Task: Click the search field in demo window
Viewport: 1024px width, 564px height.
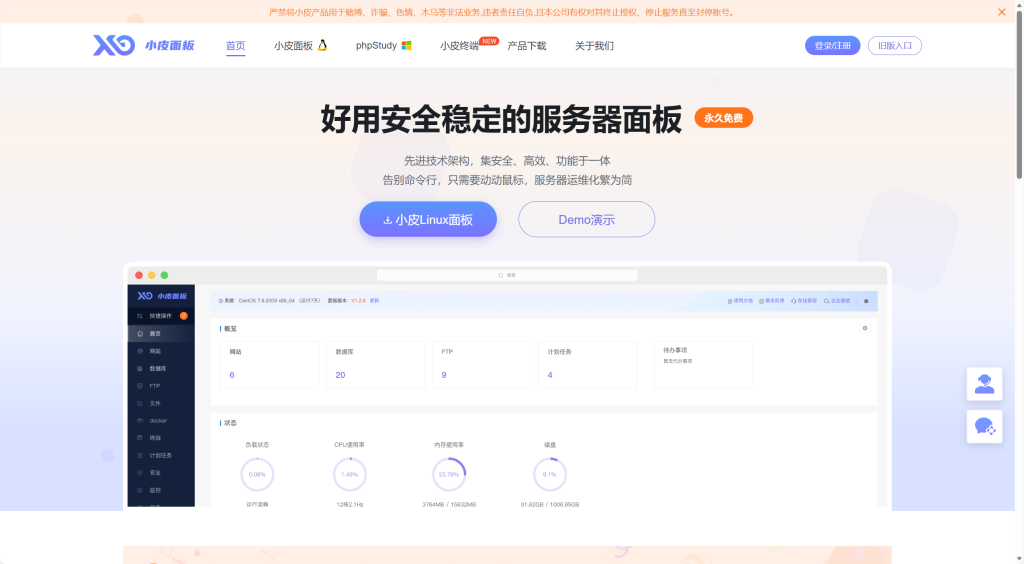Action: [x=507, y=274]
